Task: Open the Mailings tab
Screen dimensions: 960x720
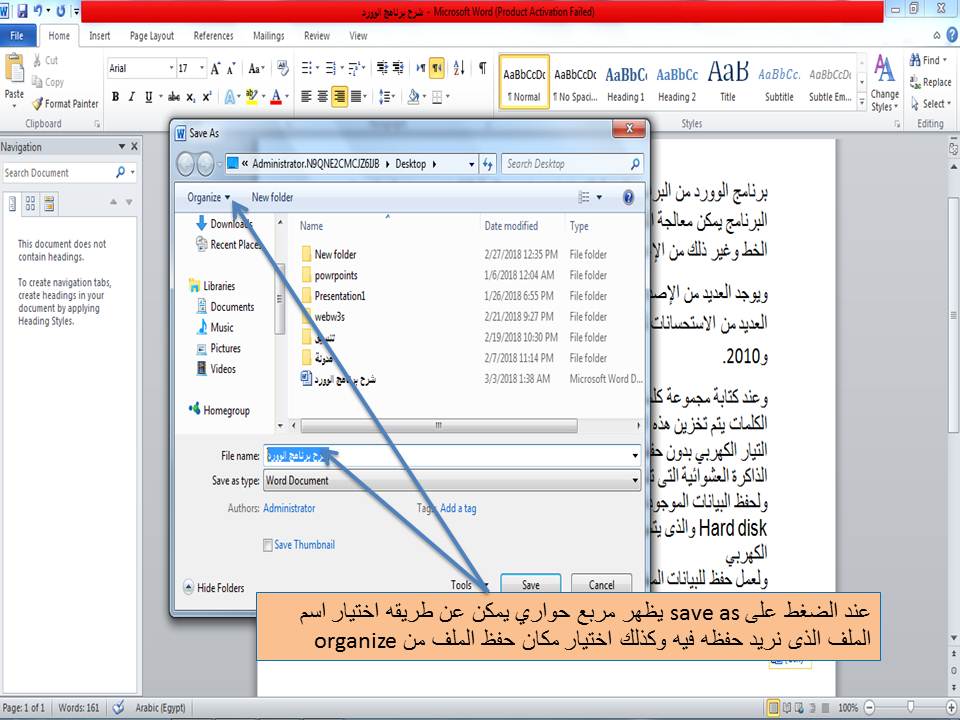Action: tap(268, 36)
